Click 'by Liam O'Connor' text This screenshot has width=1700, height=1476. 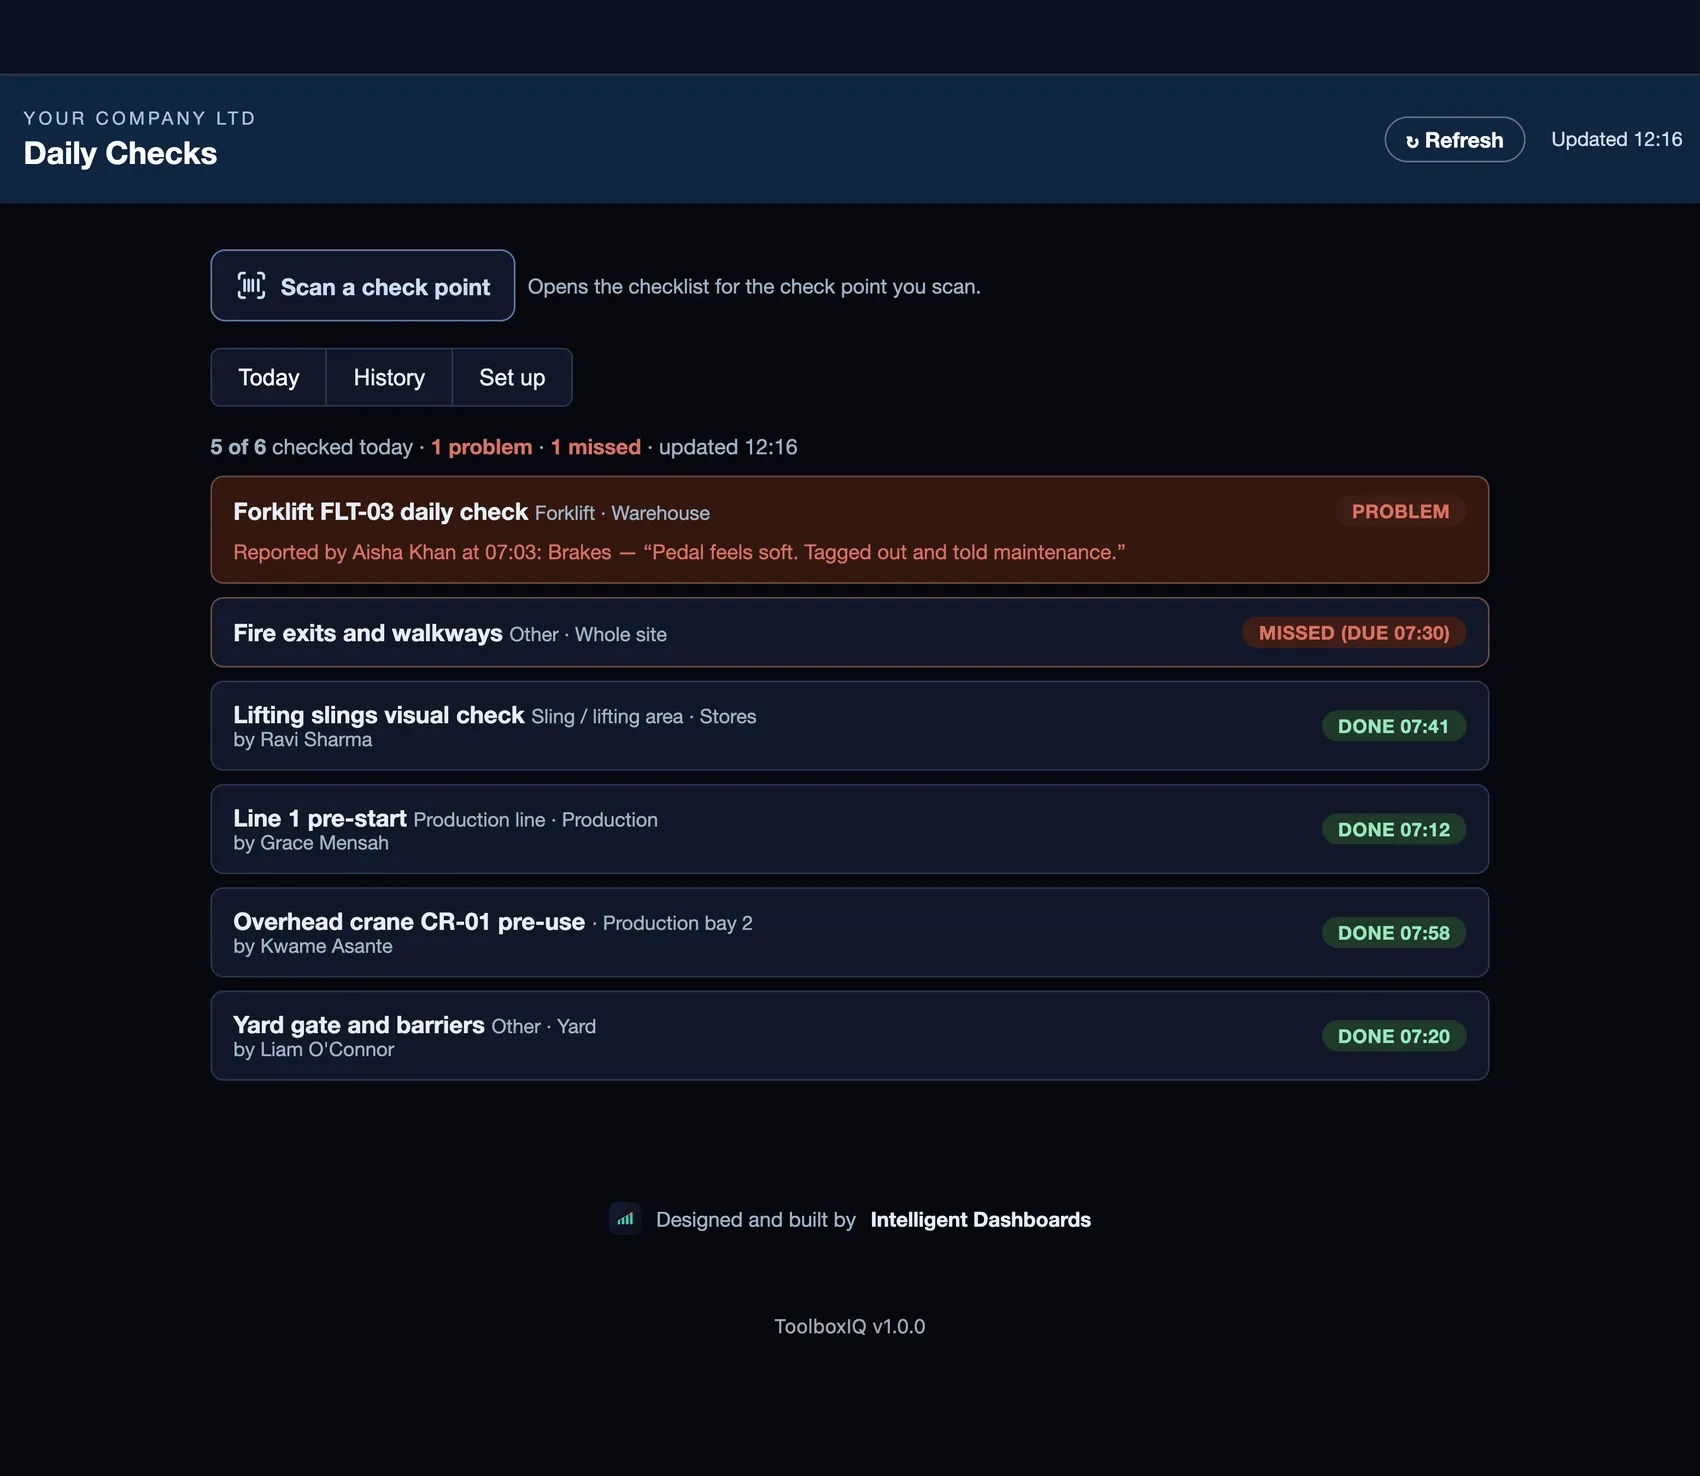[x=314, y=1050]
